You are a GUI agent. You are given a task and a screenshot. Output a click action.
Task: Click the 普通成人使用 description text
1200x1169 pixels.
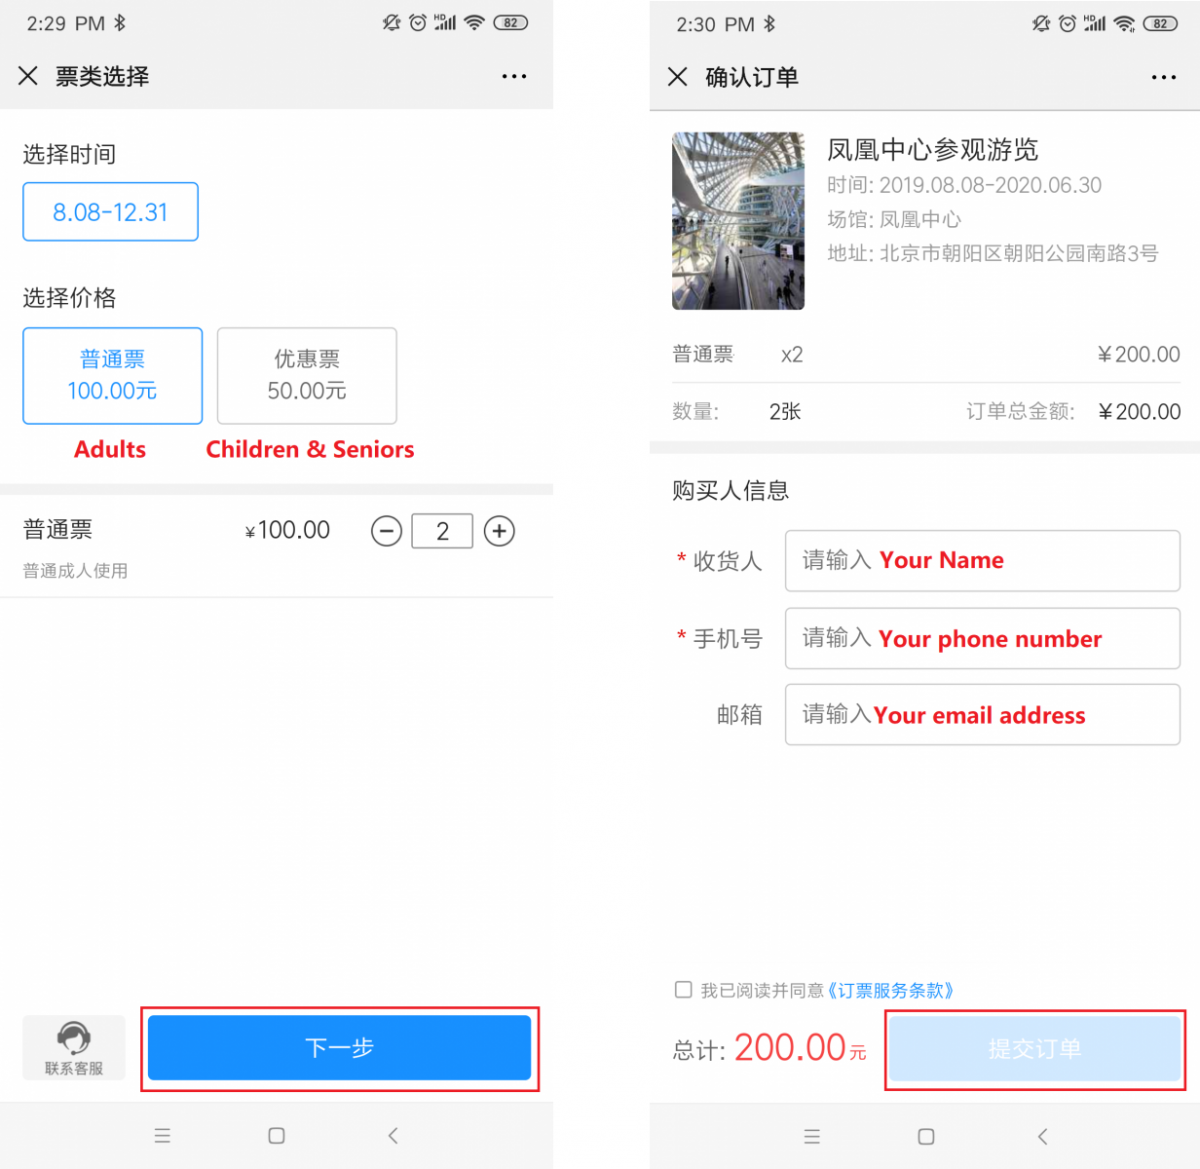click(75, 571)
